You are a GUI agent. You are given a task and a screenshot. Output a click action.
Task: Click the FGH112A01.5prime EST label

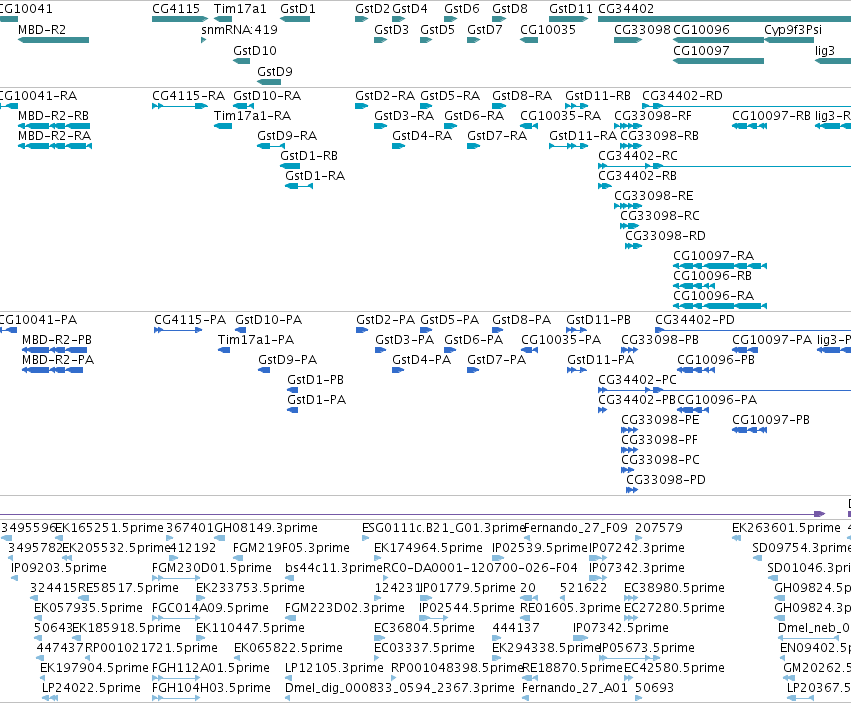(211, 668)
